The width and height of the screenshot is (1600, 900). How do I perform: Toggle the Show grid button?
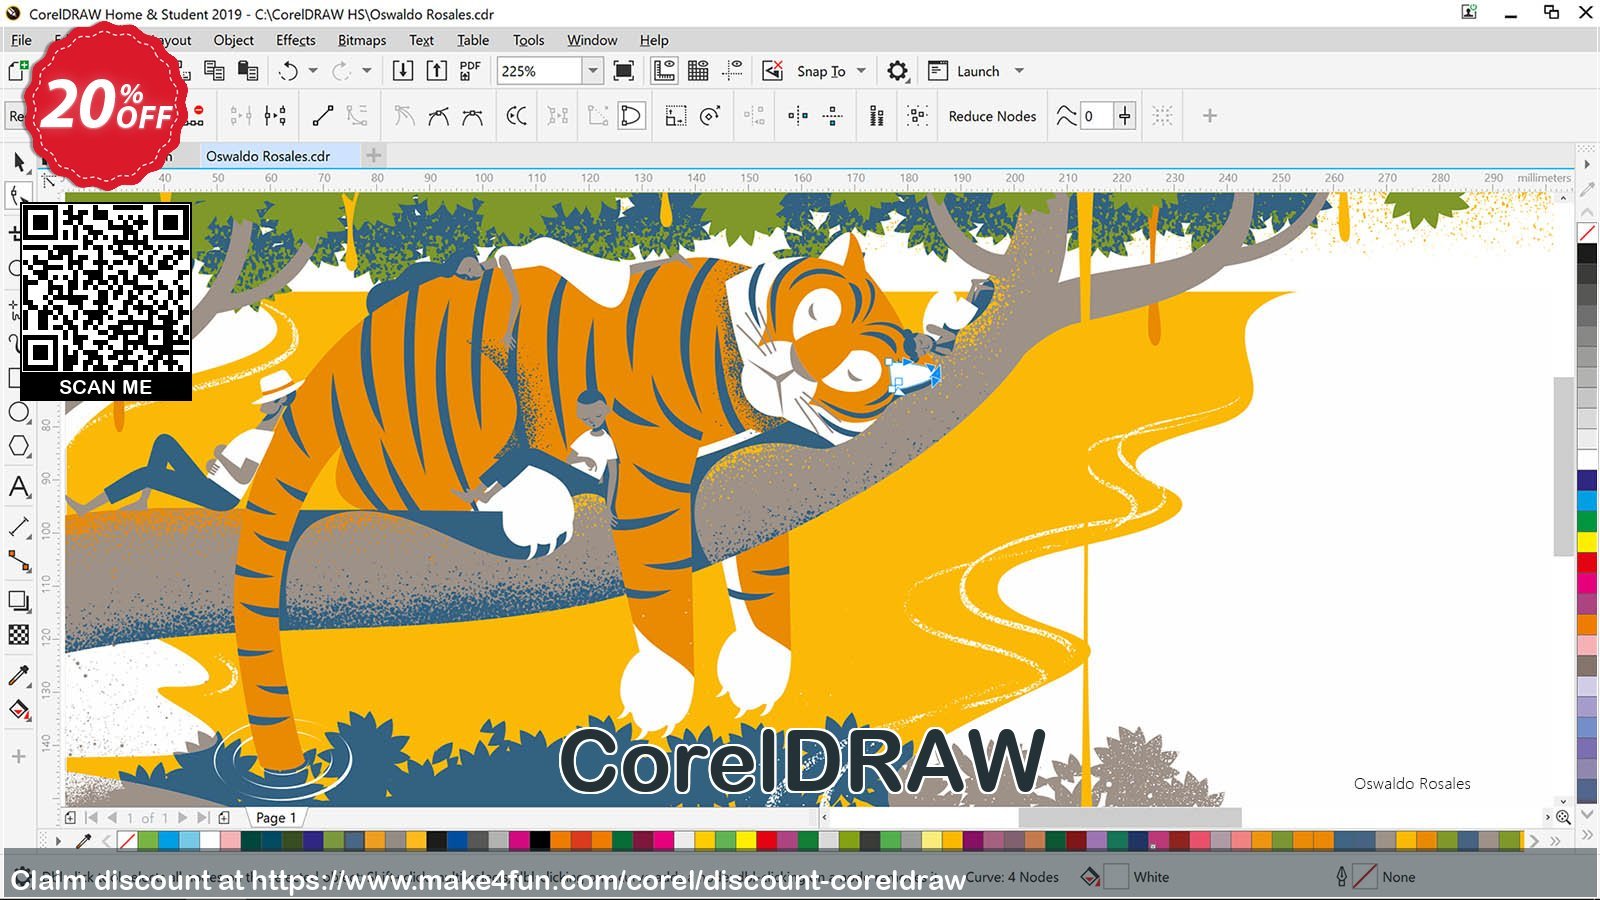(x=698, y=71)
